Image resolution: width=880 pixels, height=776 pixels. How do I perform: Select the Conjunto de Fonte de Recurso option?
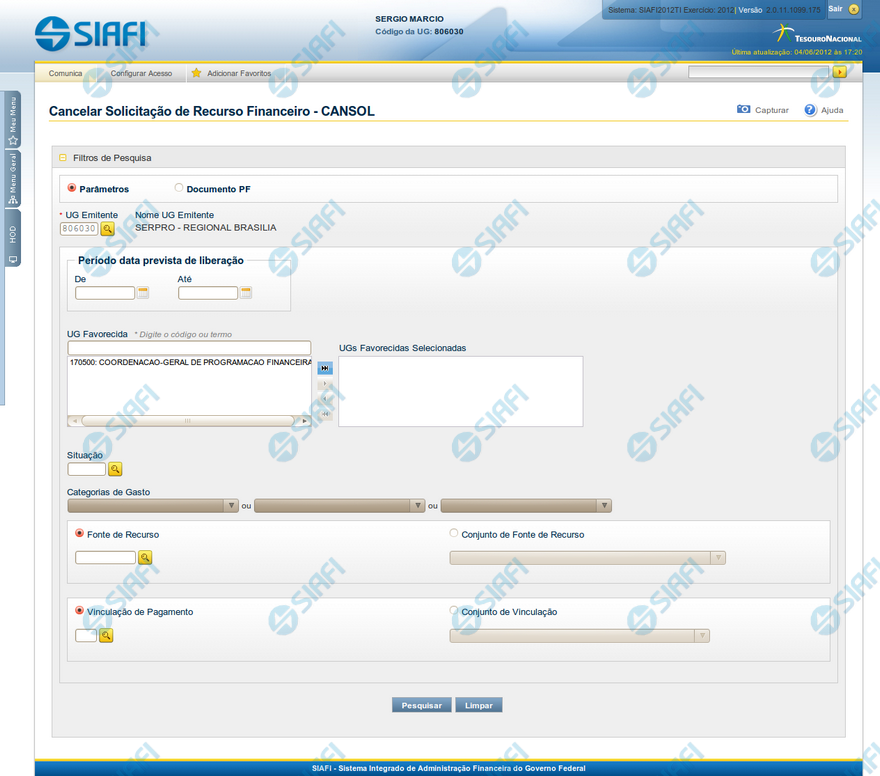pyautogui.click(x=455, y=534)
